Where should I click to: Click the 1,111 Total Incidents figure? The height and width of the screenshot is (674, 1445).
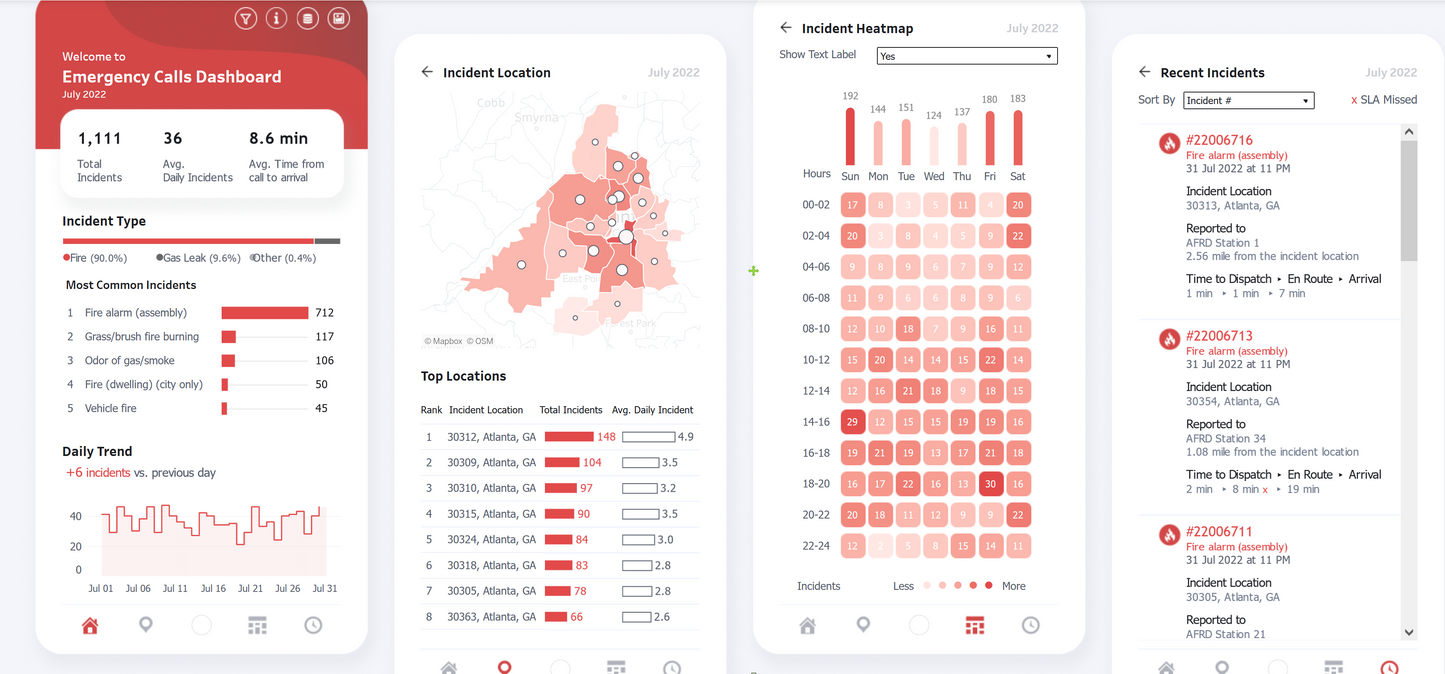click(99, 138)
